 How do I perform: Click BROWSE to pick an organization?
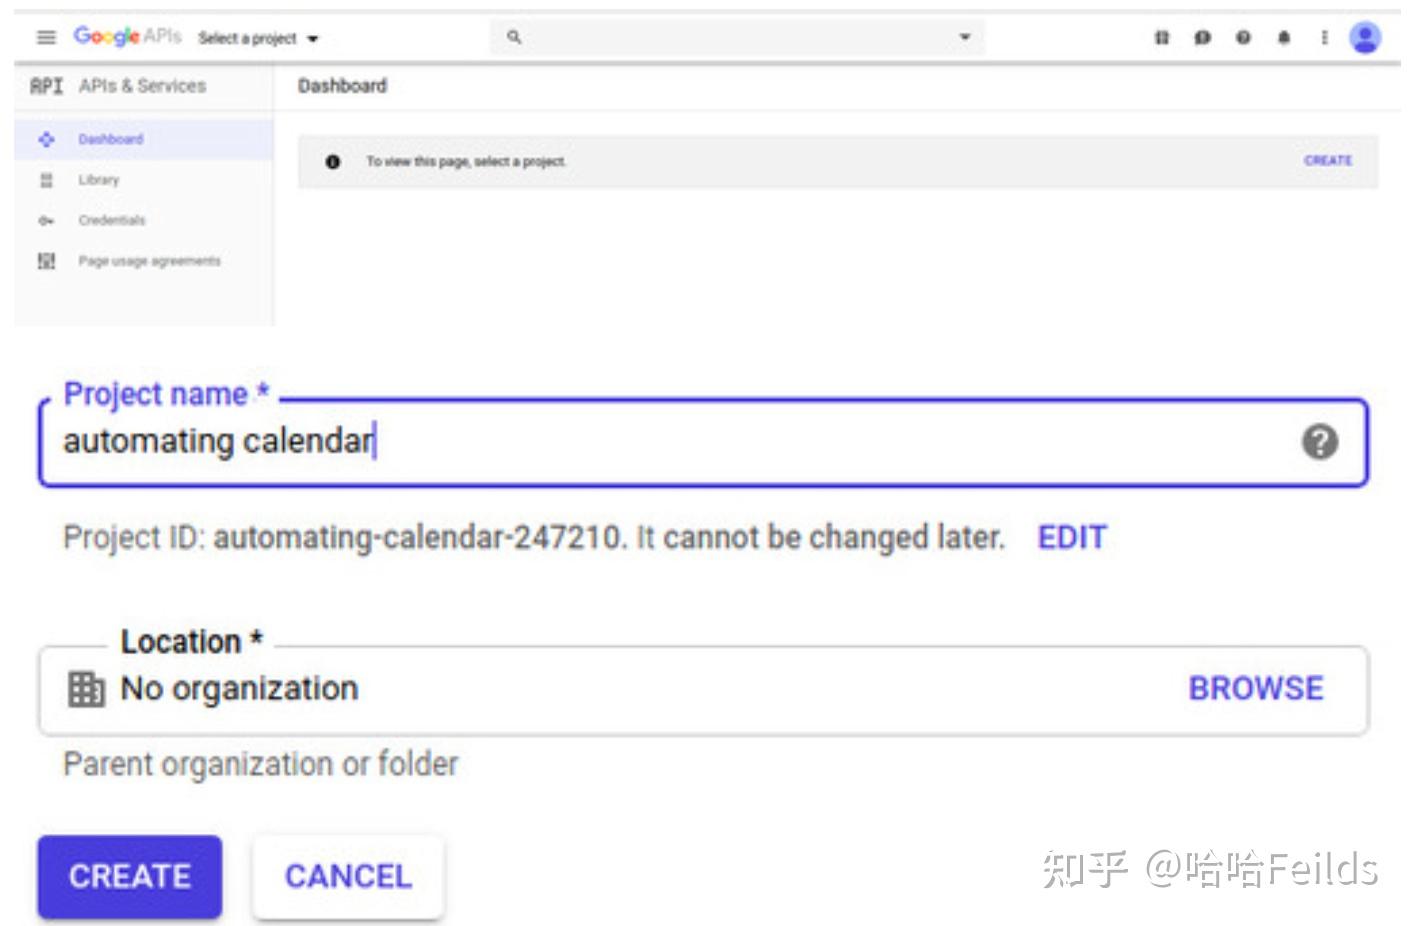click(x=1256, y=688)
